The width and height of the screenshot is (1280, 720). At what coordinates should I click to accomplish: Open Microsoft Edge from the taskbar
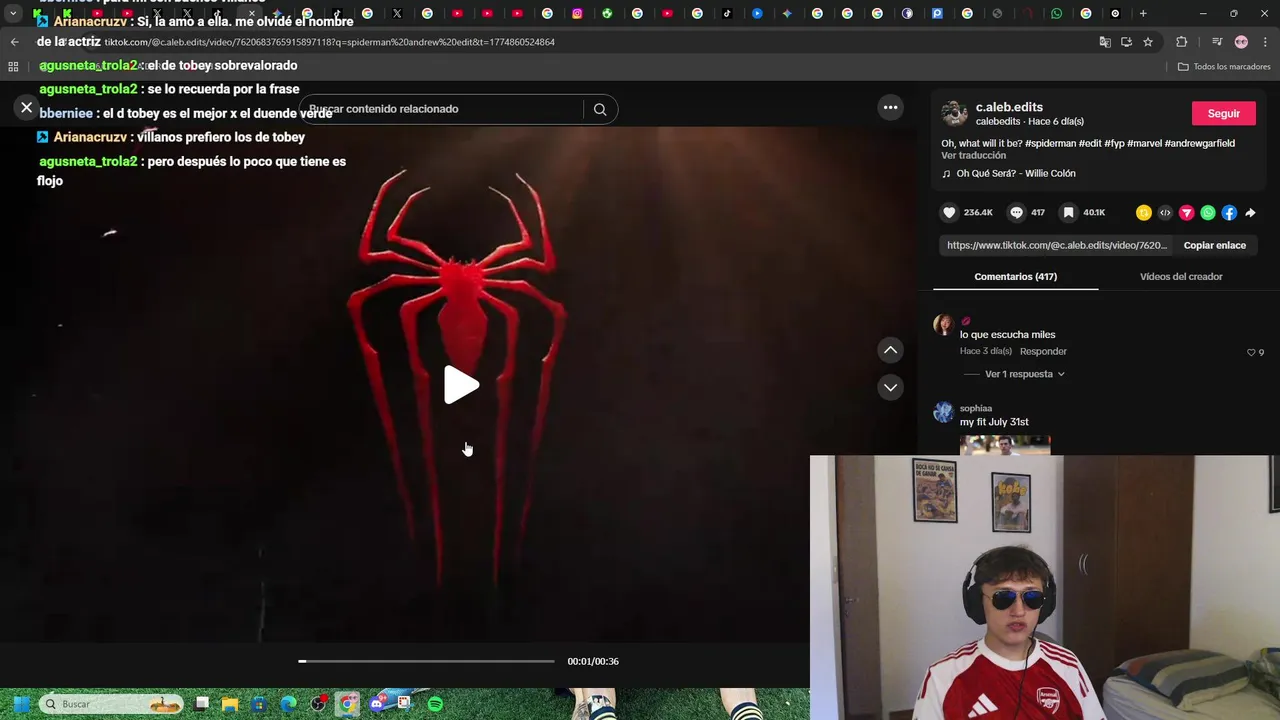(x=288, y=704)
